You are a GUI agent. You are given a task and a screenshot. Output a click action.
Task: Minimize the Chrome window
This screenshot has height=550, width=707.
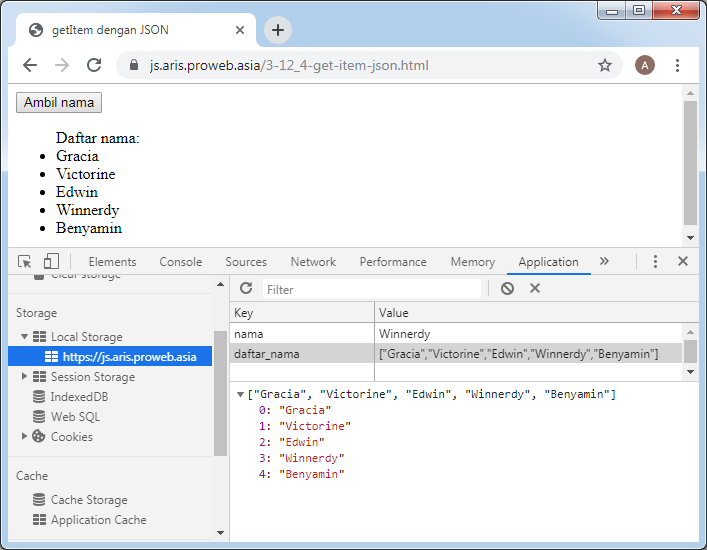pyautogui.click(x=612, y=11)
